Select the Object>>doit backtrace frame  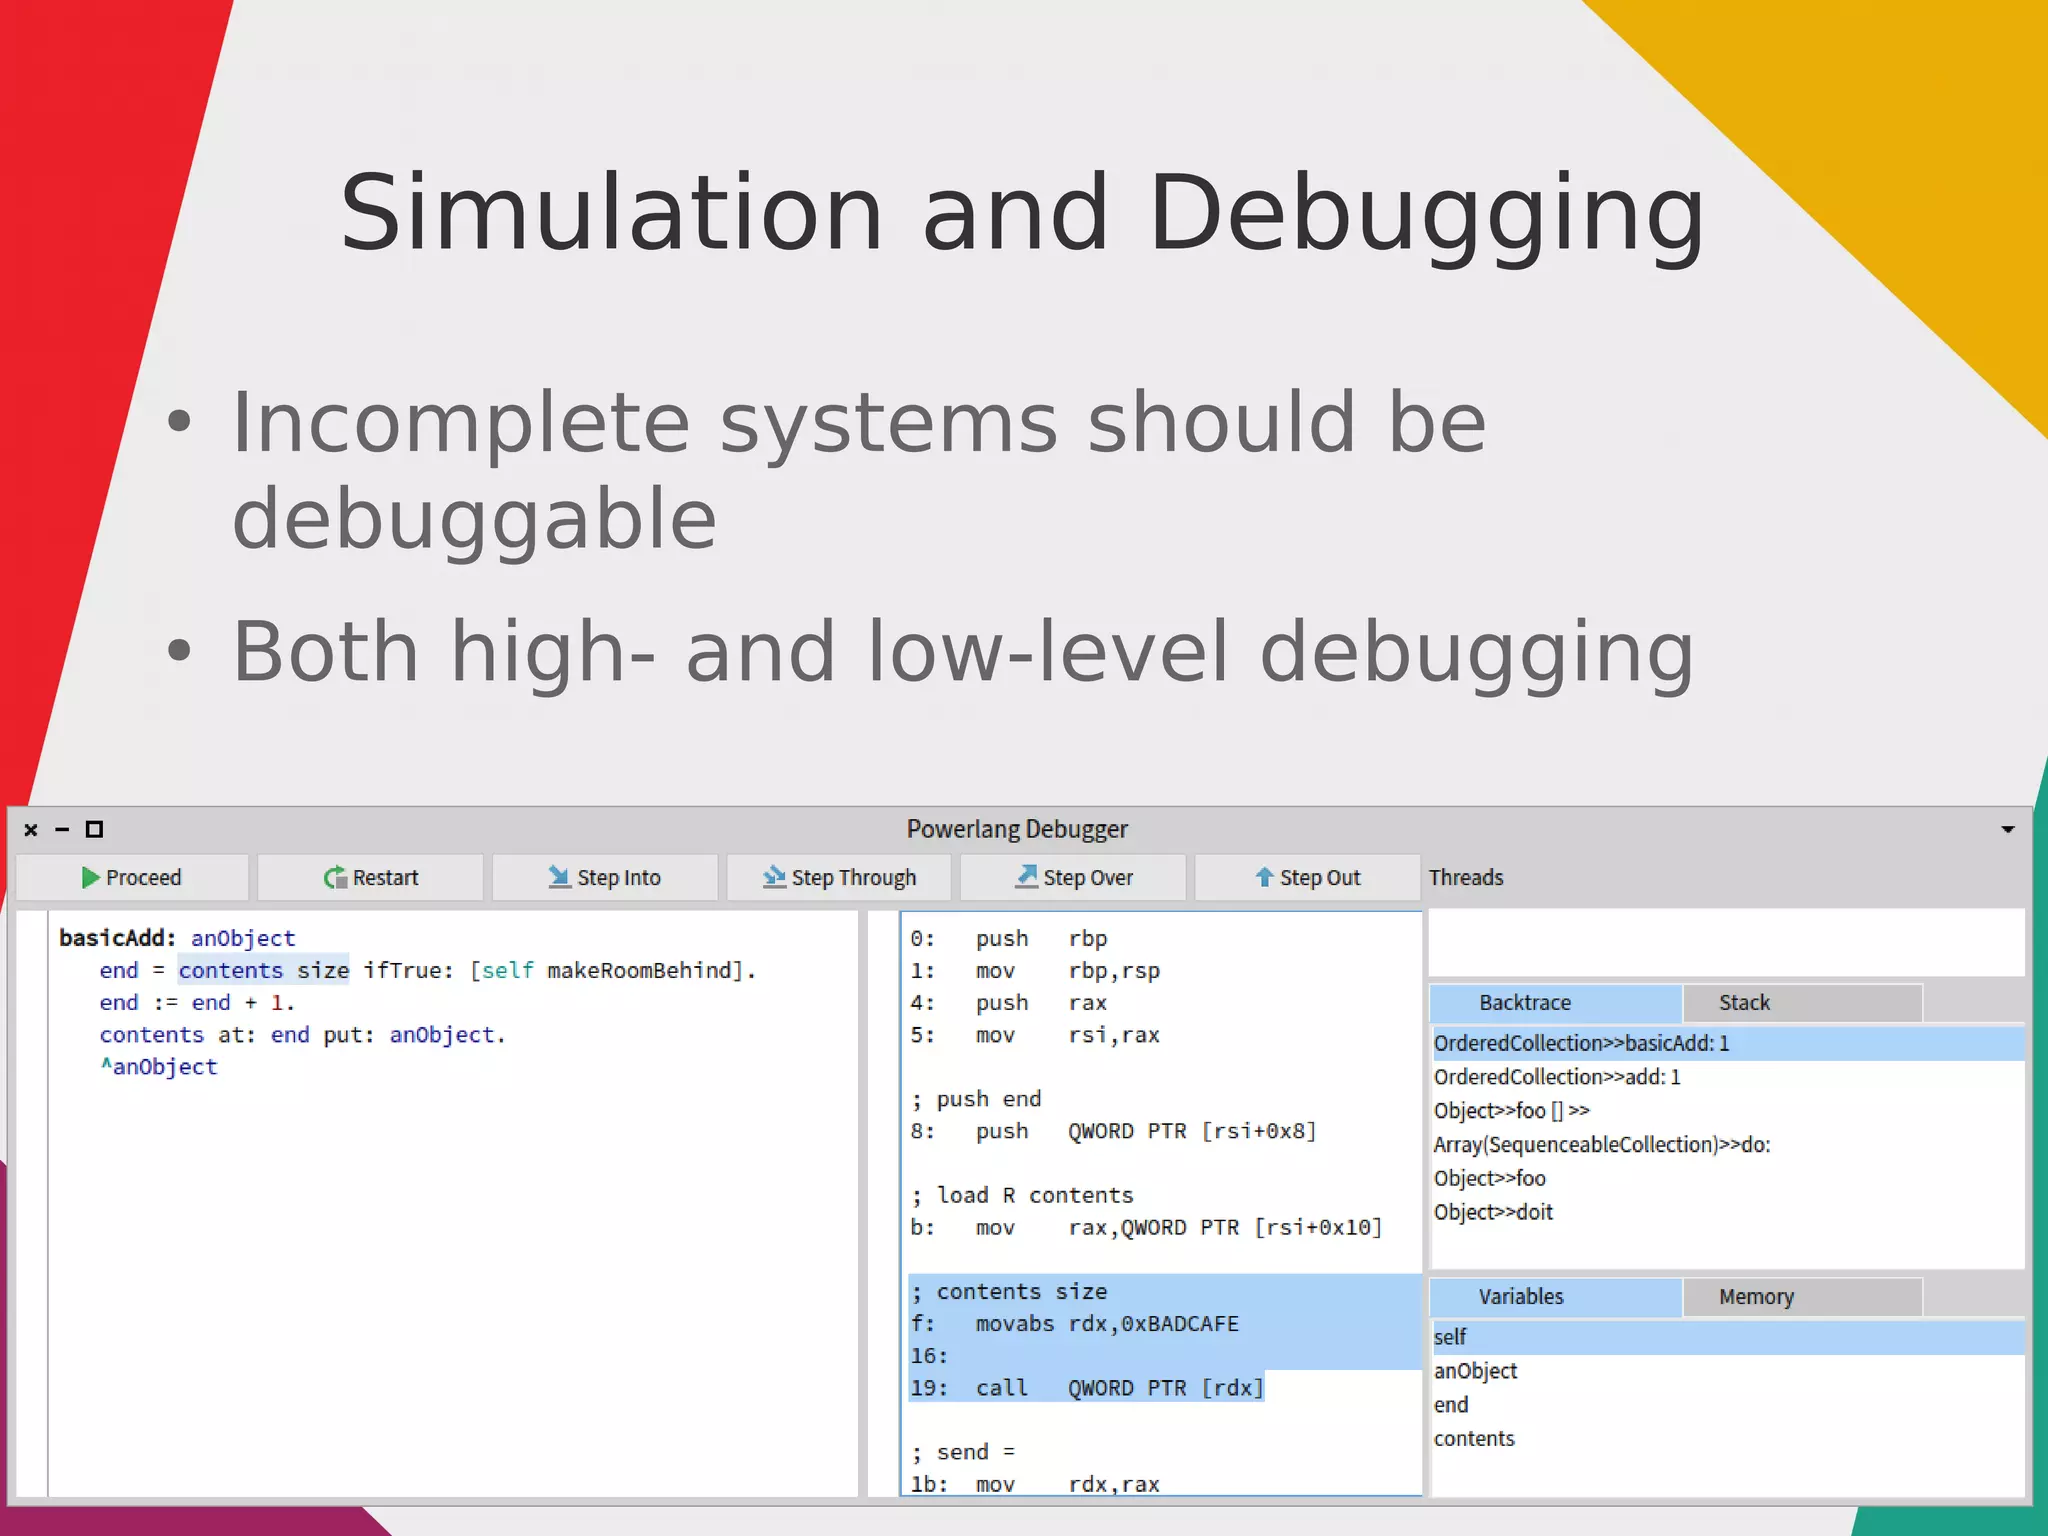[x=1728, y=1212]
